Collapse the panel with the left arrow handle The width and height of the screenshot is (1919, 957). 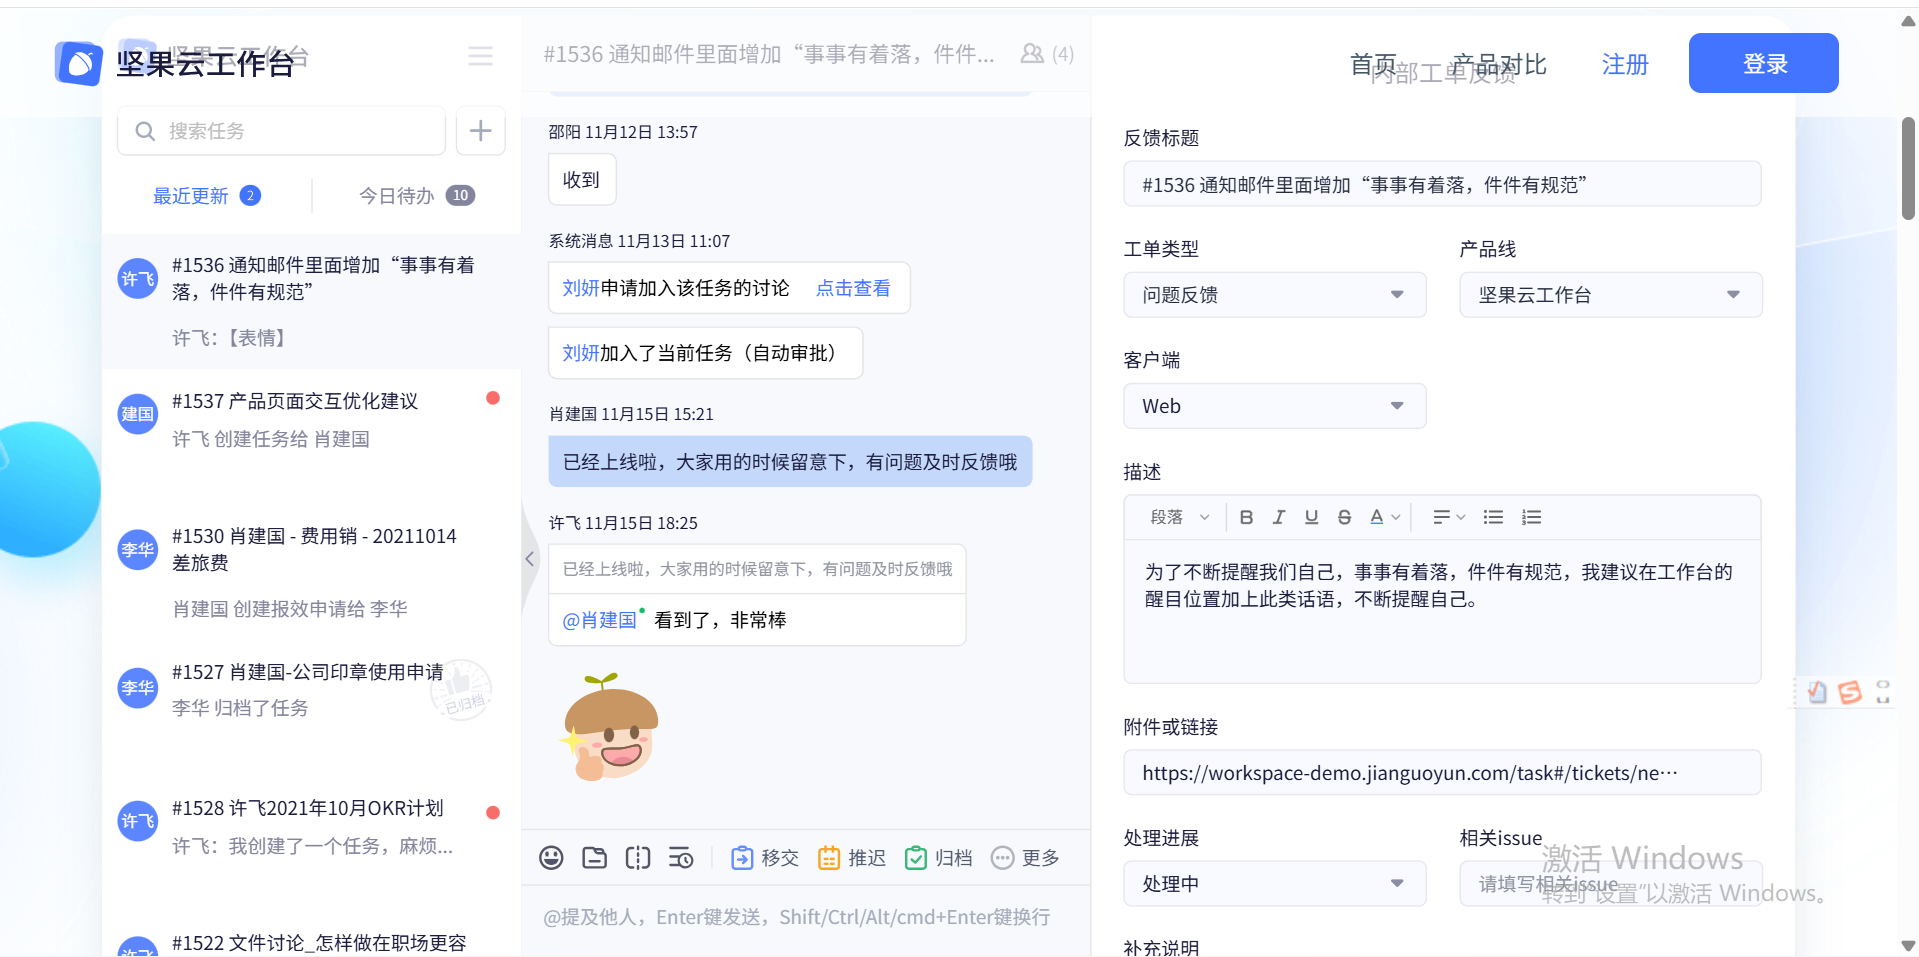[x=530, y=559]
